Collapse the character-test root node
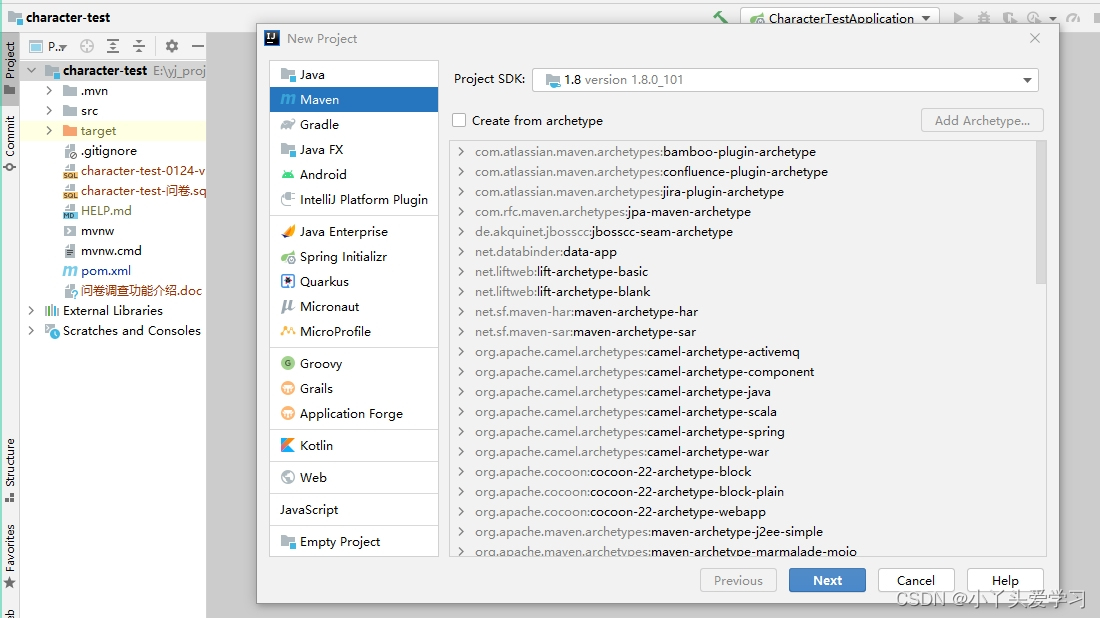This screenshot has width=1100, height=618. coord(32,70)
